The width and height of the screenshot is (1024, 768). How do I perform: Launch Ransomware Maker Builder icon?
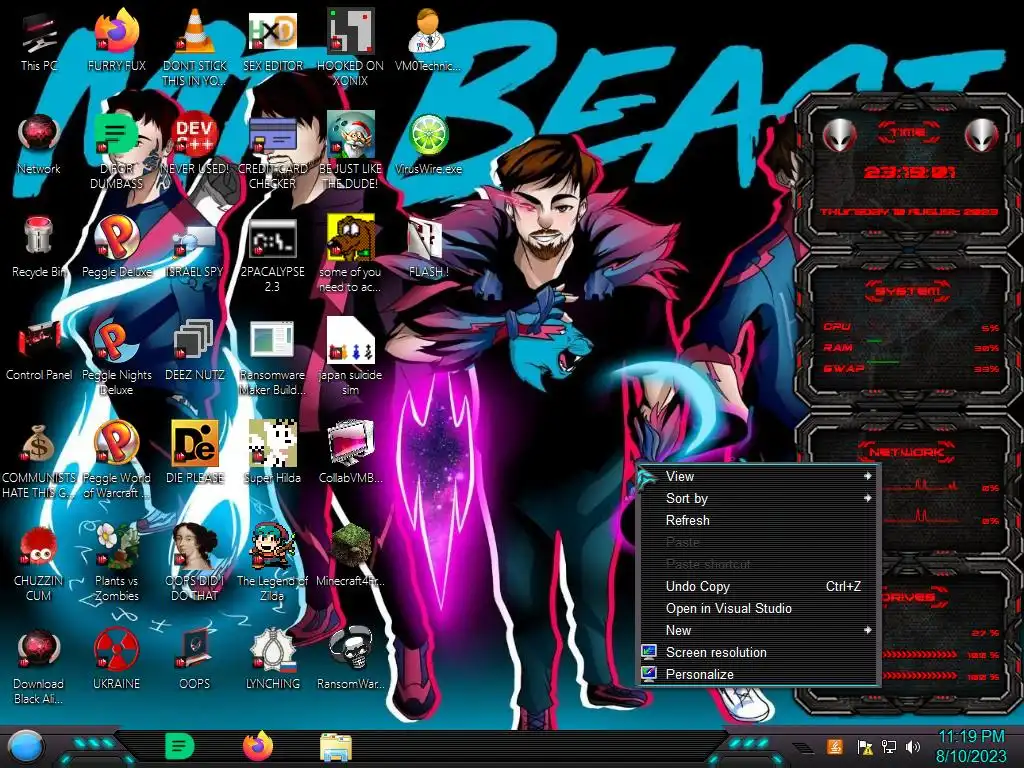(273, 358)
